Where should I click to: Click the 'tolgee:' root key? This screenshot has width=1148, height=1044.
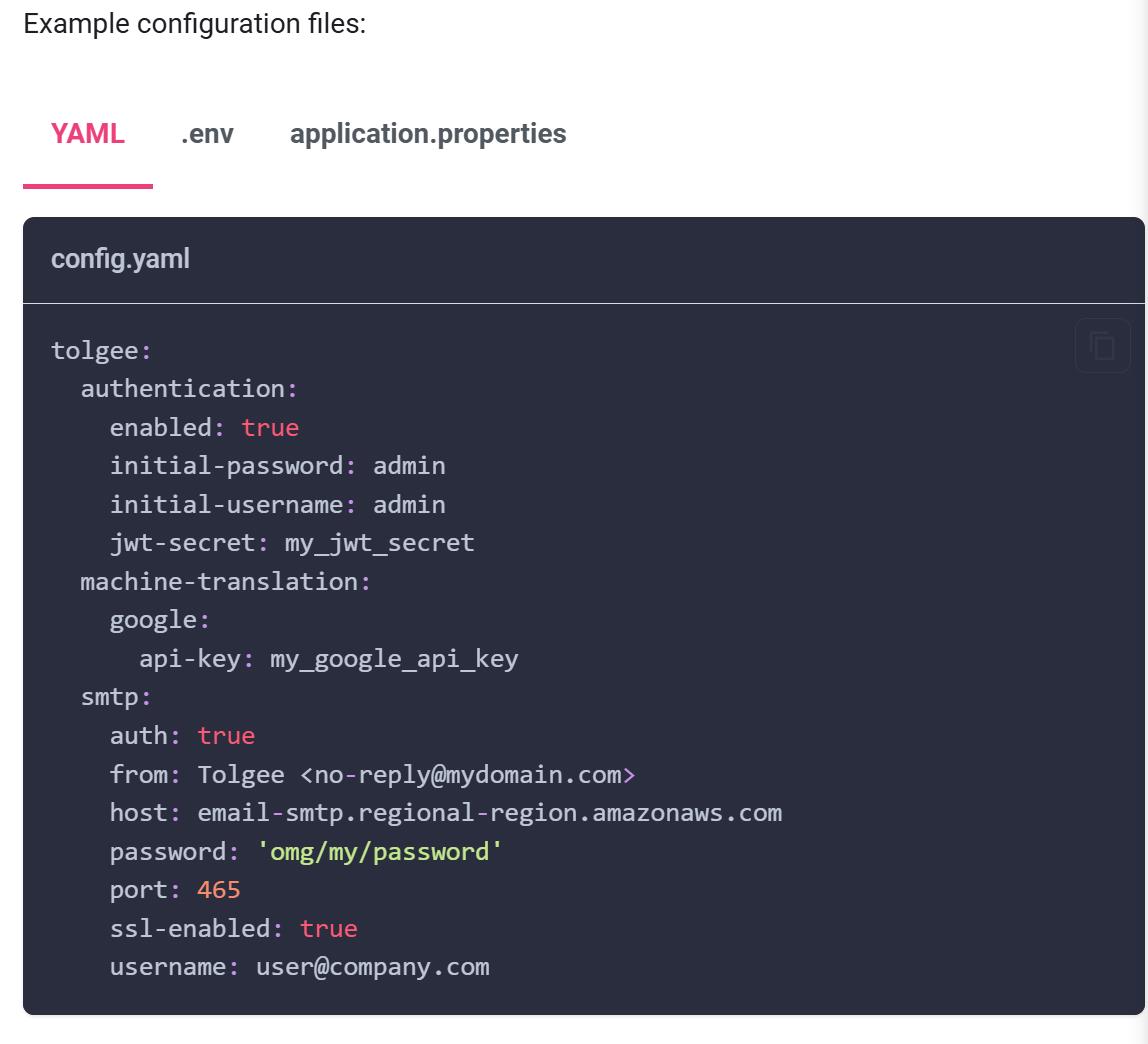[x=101, y=351]
